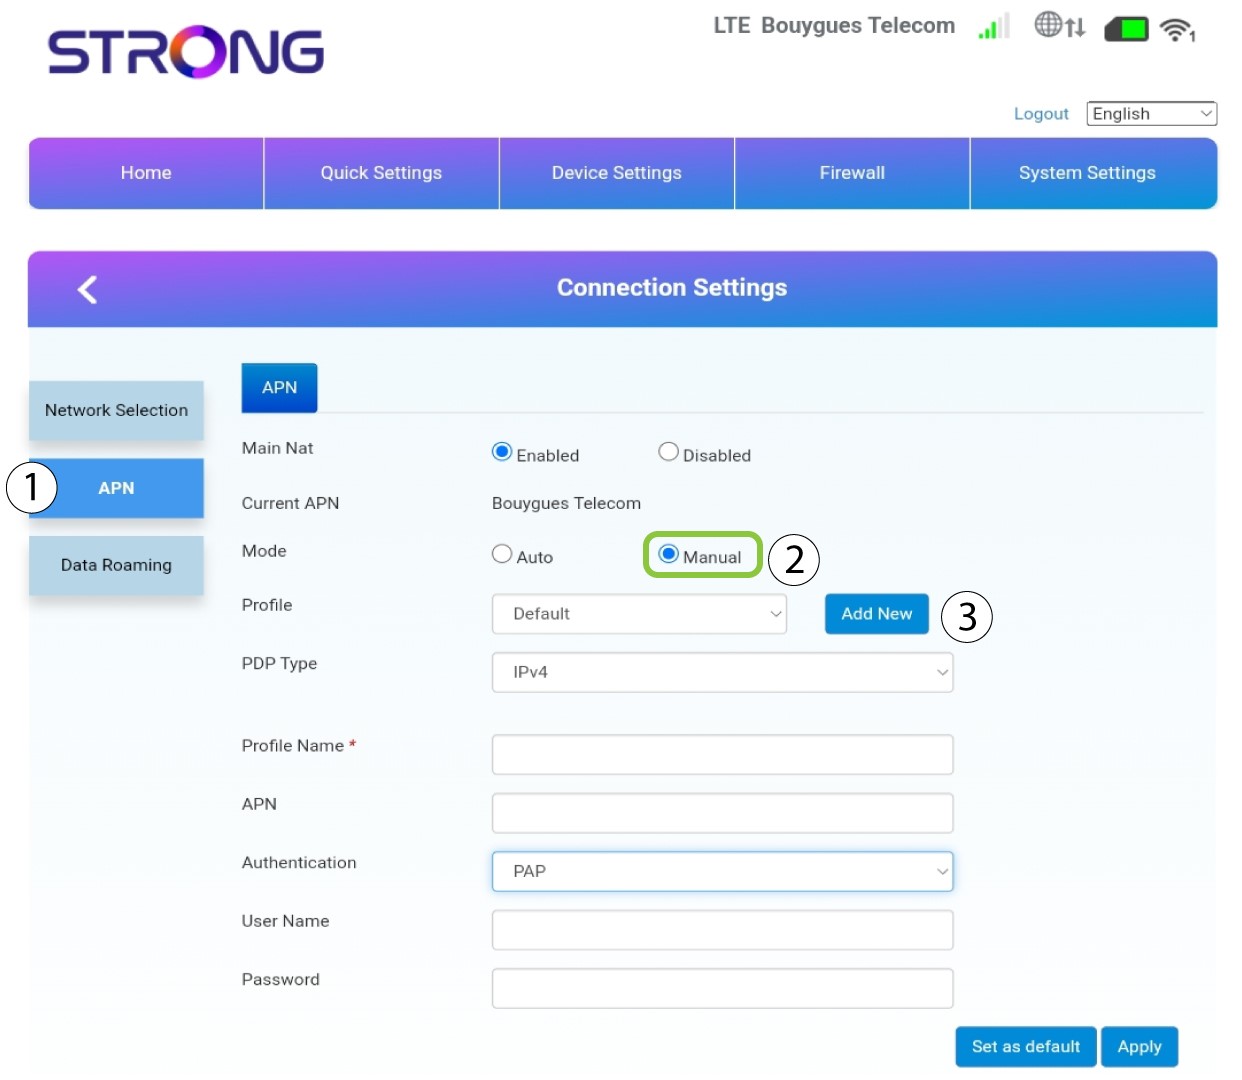Click the LTE signal strength bars icon
This screenshot has height=1080, width=1242.
tap(993, 26)
